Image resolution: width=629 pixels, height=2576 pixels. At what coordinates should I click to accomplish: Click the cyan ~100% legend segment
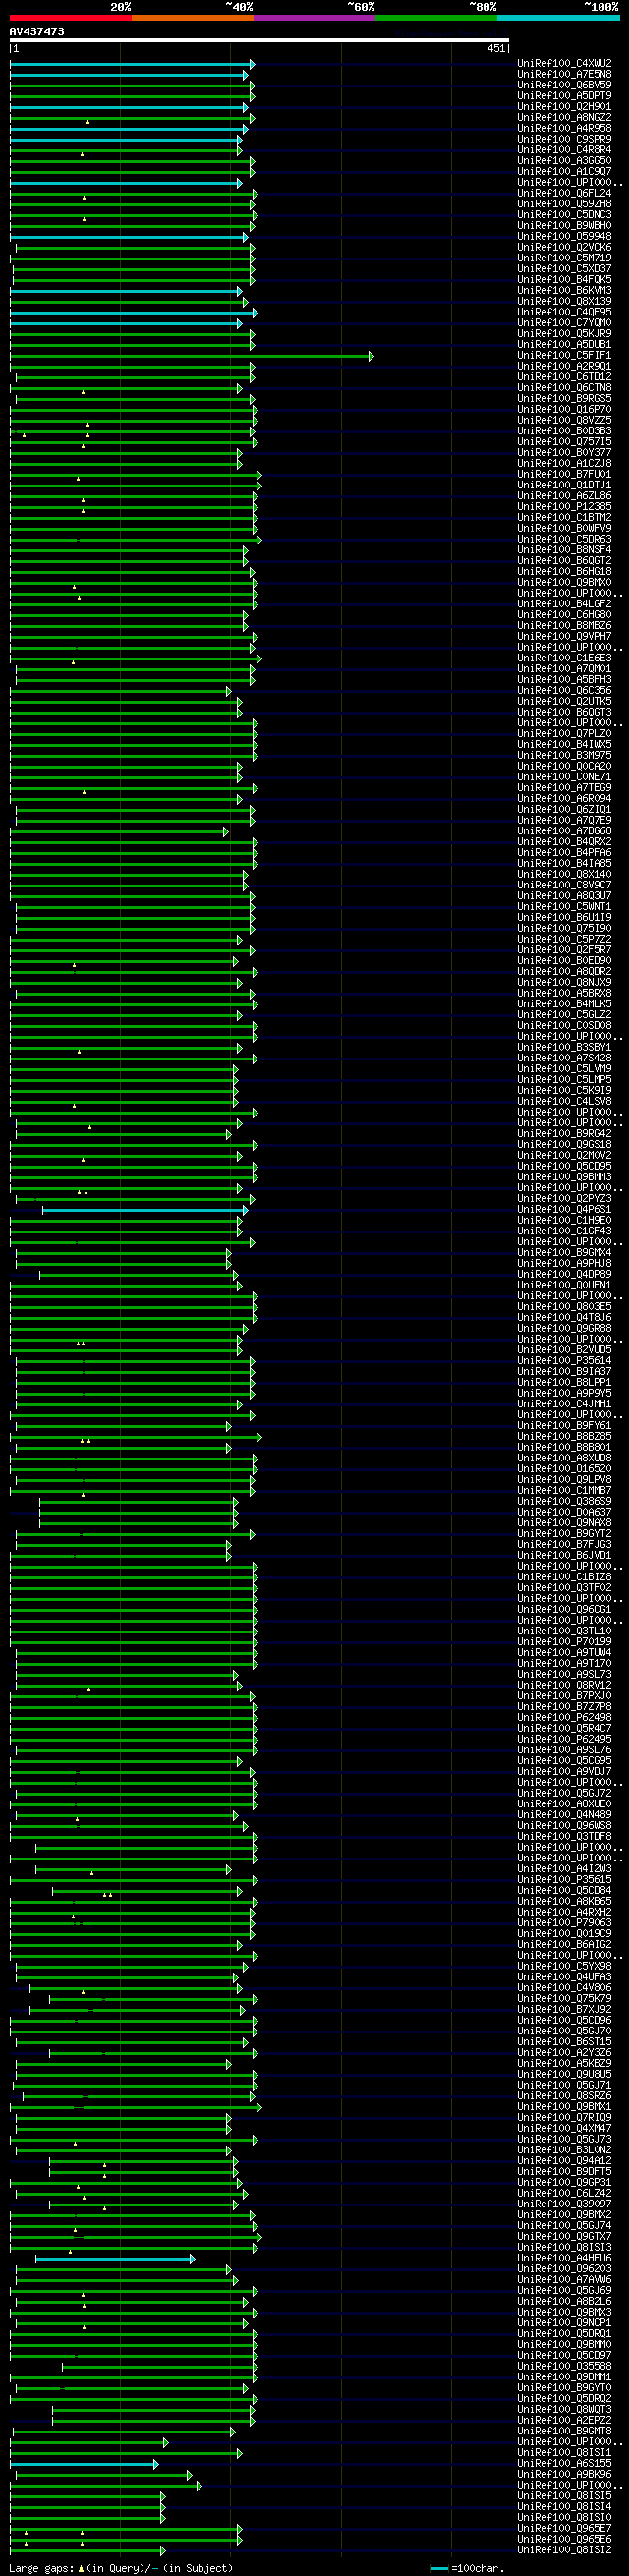(x=558, y=18)
